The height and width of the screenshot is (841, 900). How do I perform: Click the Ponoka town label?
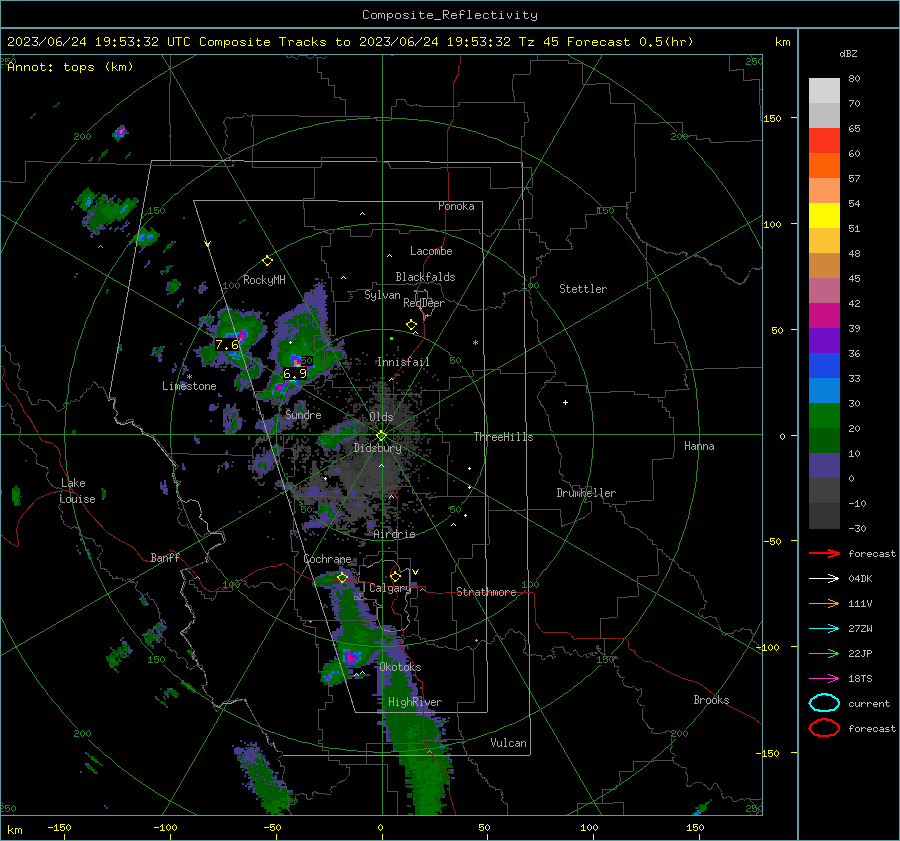pos(456,206)
